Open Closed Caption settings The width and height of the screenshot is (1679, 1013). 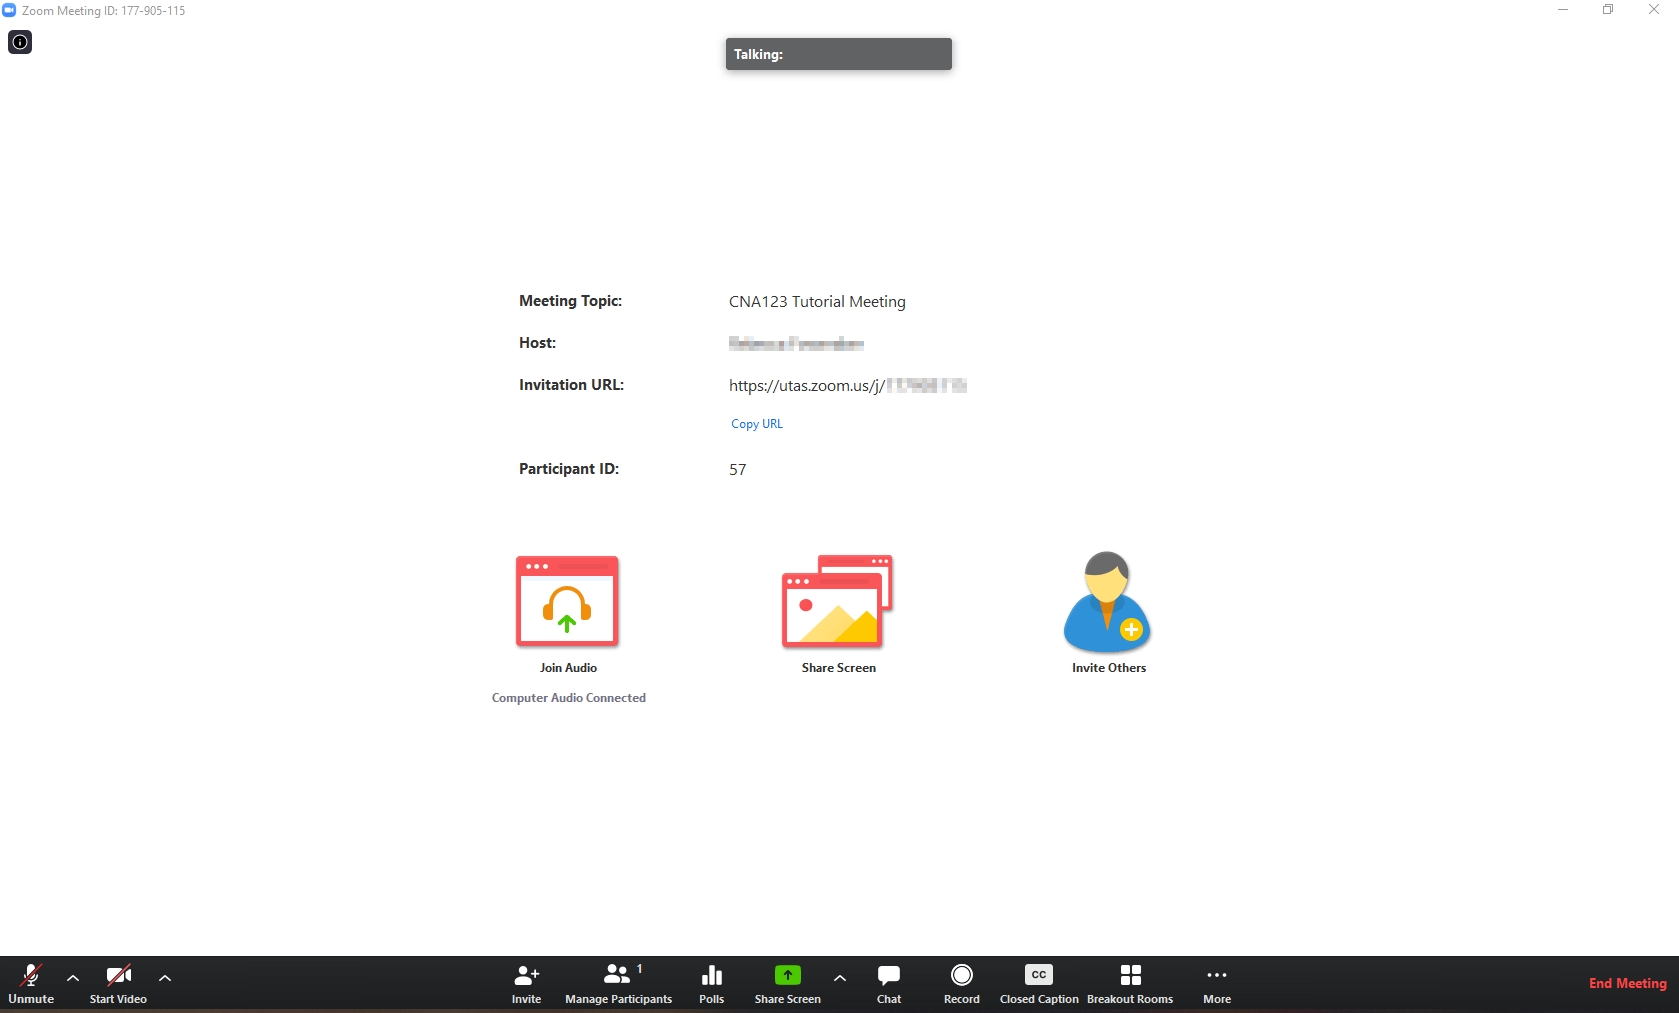(1039, 984)
